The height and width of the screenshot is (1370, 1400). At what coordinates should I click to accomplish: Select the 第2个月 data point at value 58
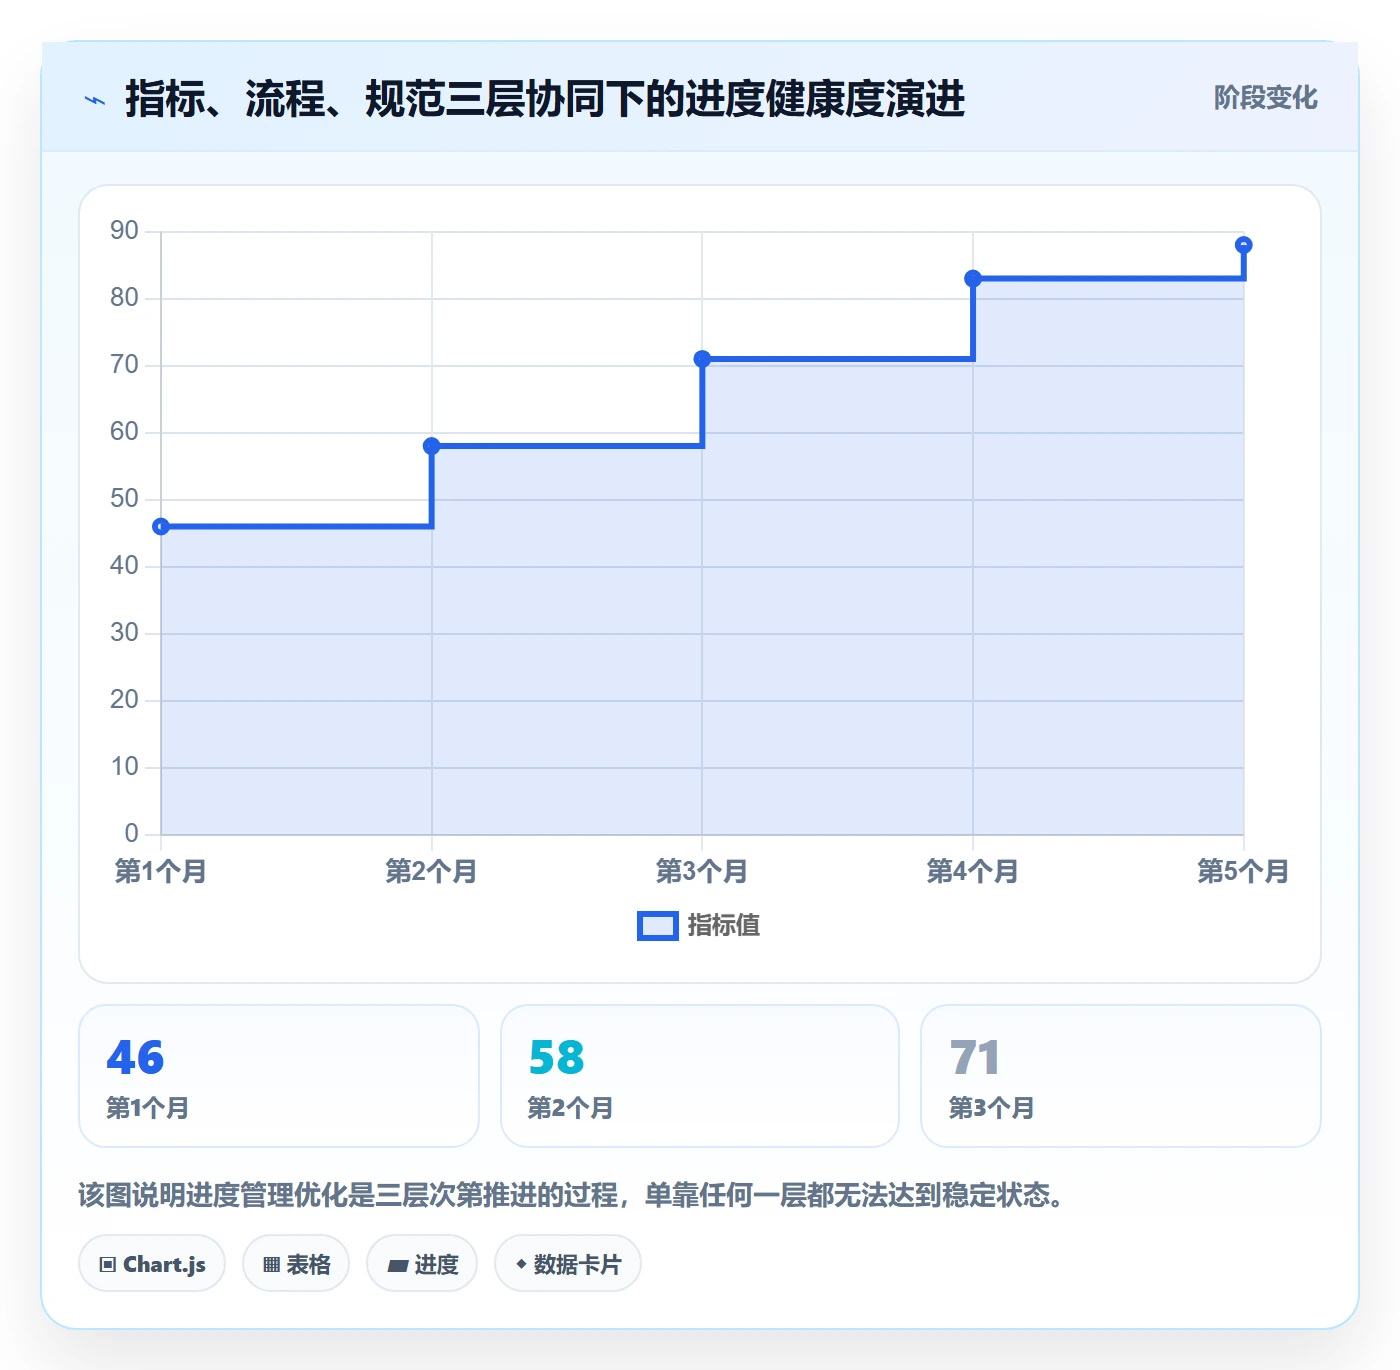432,446
